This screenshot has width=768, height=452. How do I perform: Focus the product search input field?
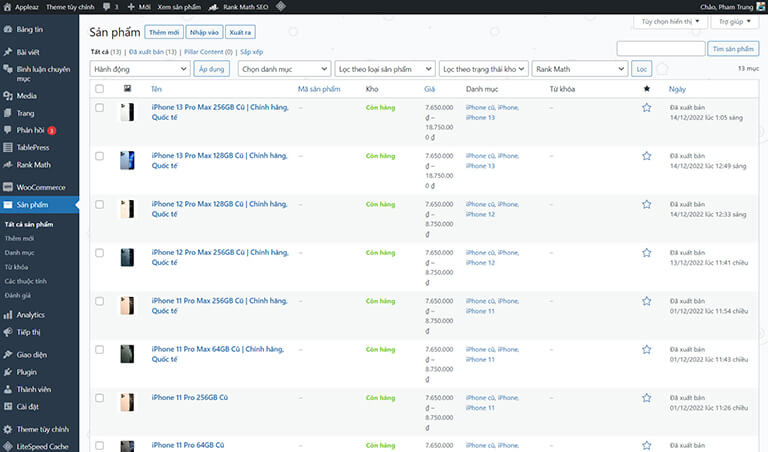pos(660,48)
